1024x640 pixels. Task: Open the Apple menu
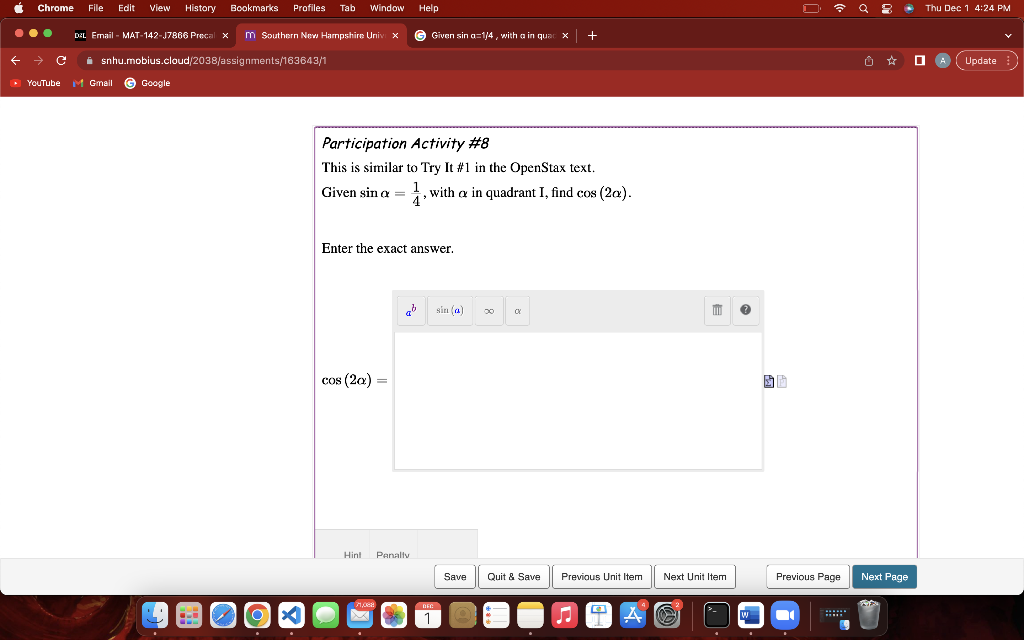tap(18, 8)
